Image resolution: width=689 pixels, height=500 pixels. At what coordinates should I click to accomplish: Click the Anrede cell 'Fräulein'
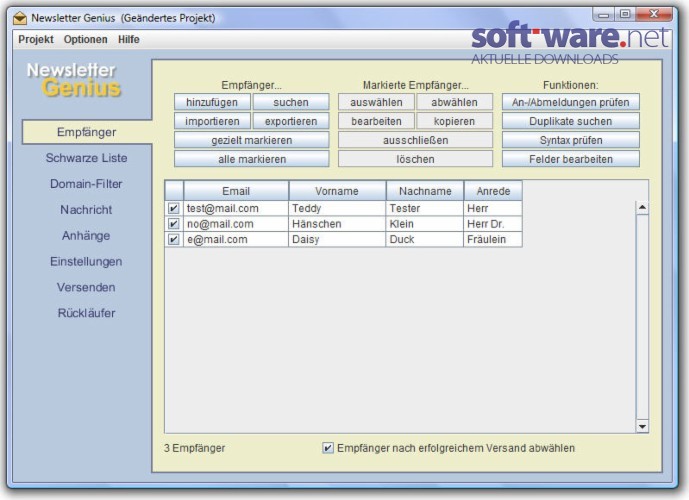click(493, 239)
